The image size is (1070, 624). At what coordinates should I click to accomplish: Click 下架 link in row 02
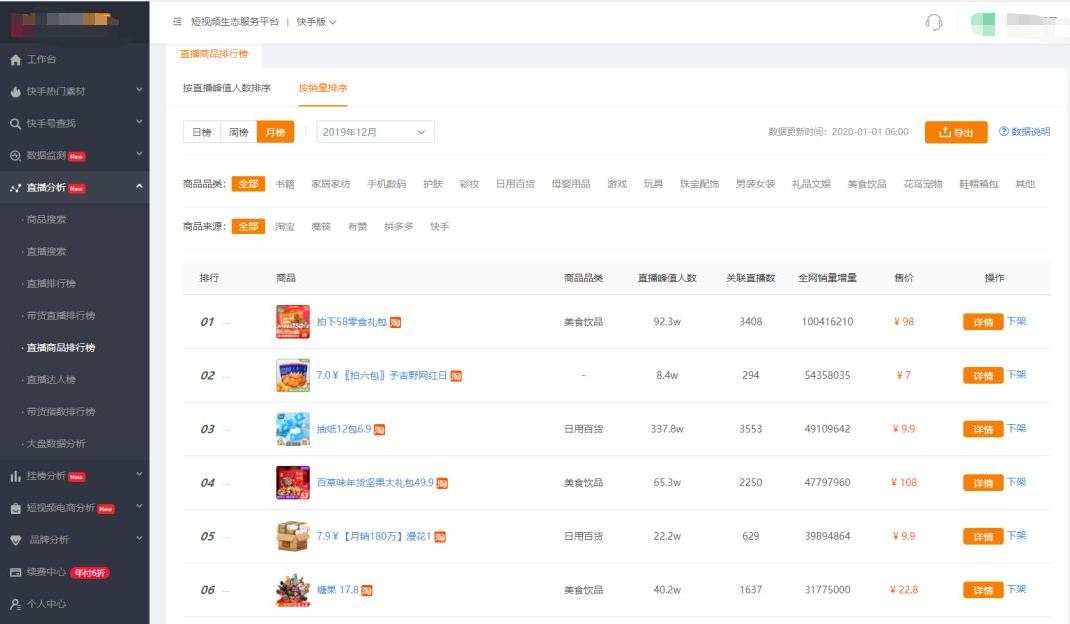click(x=1016, y=375)
